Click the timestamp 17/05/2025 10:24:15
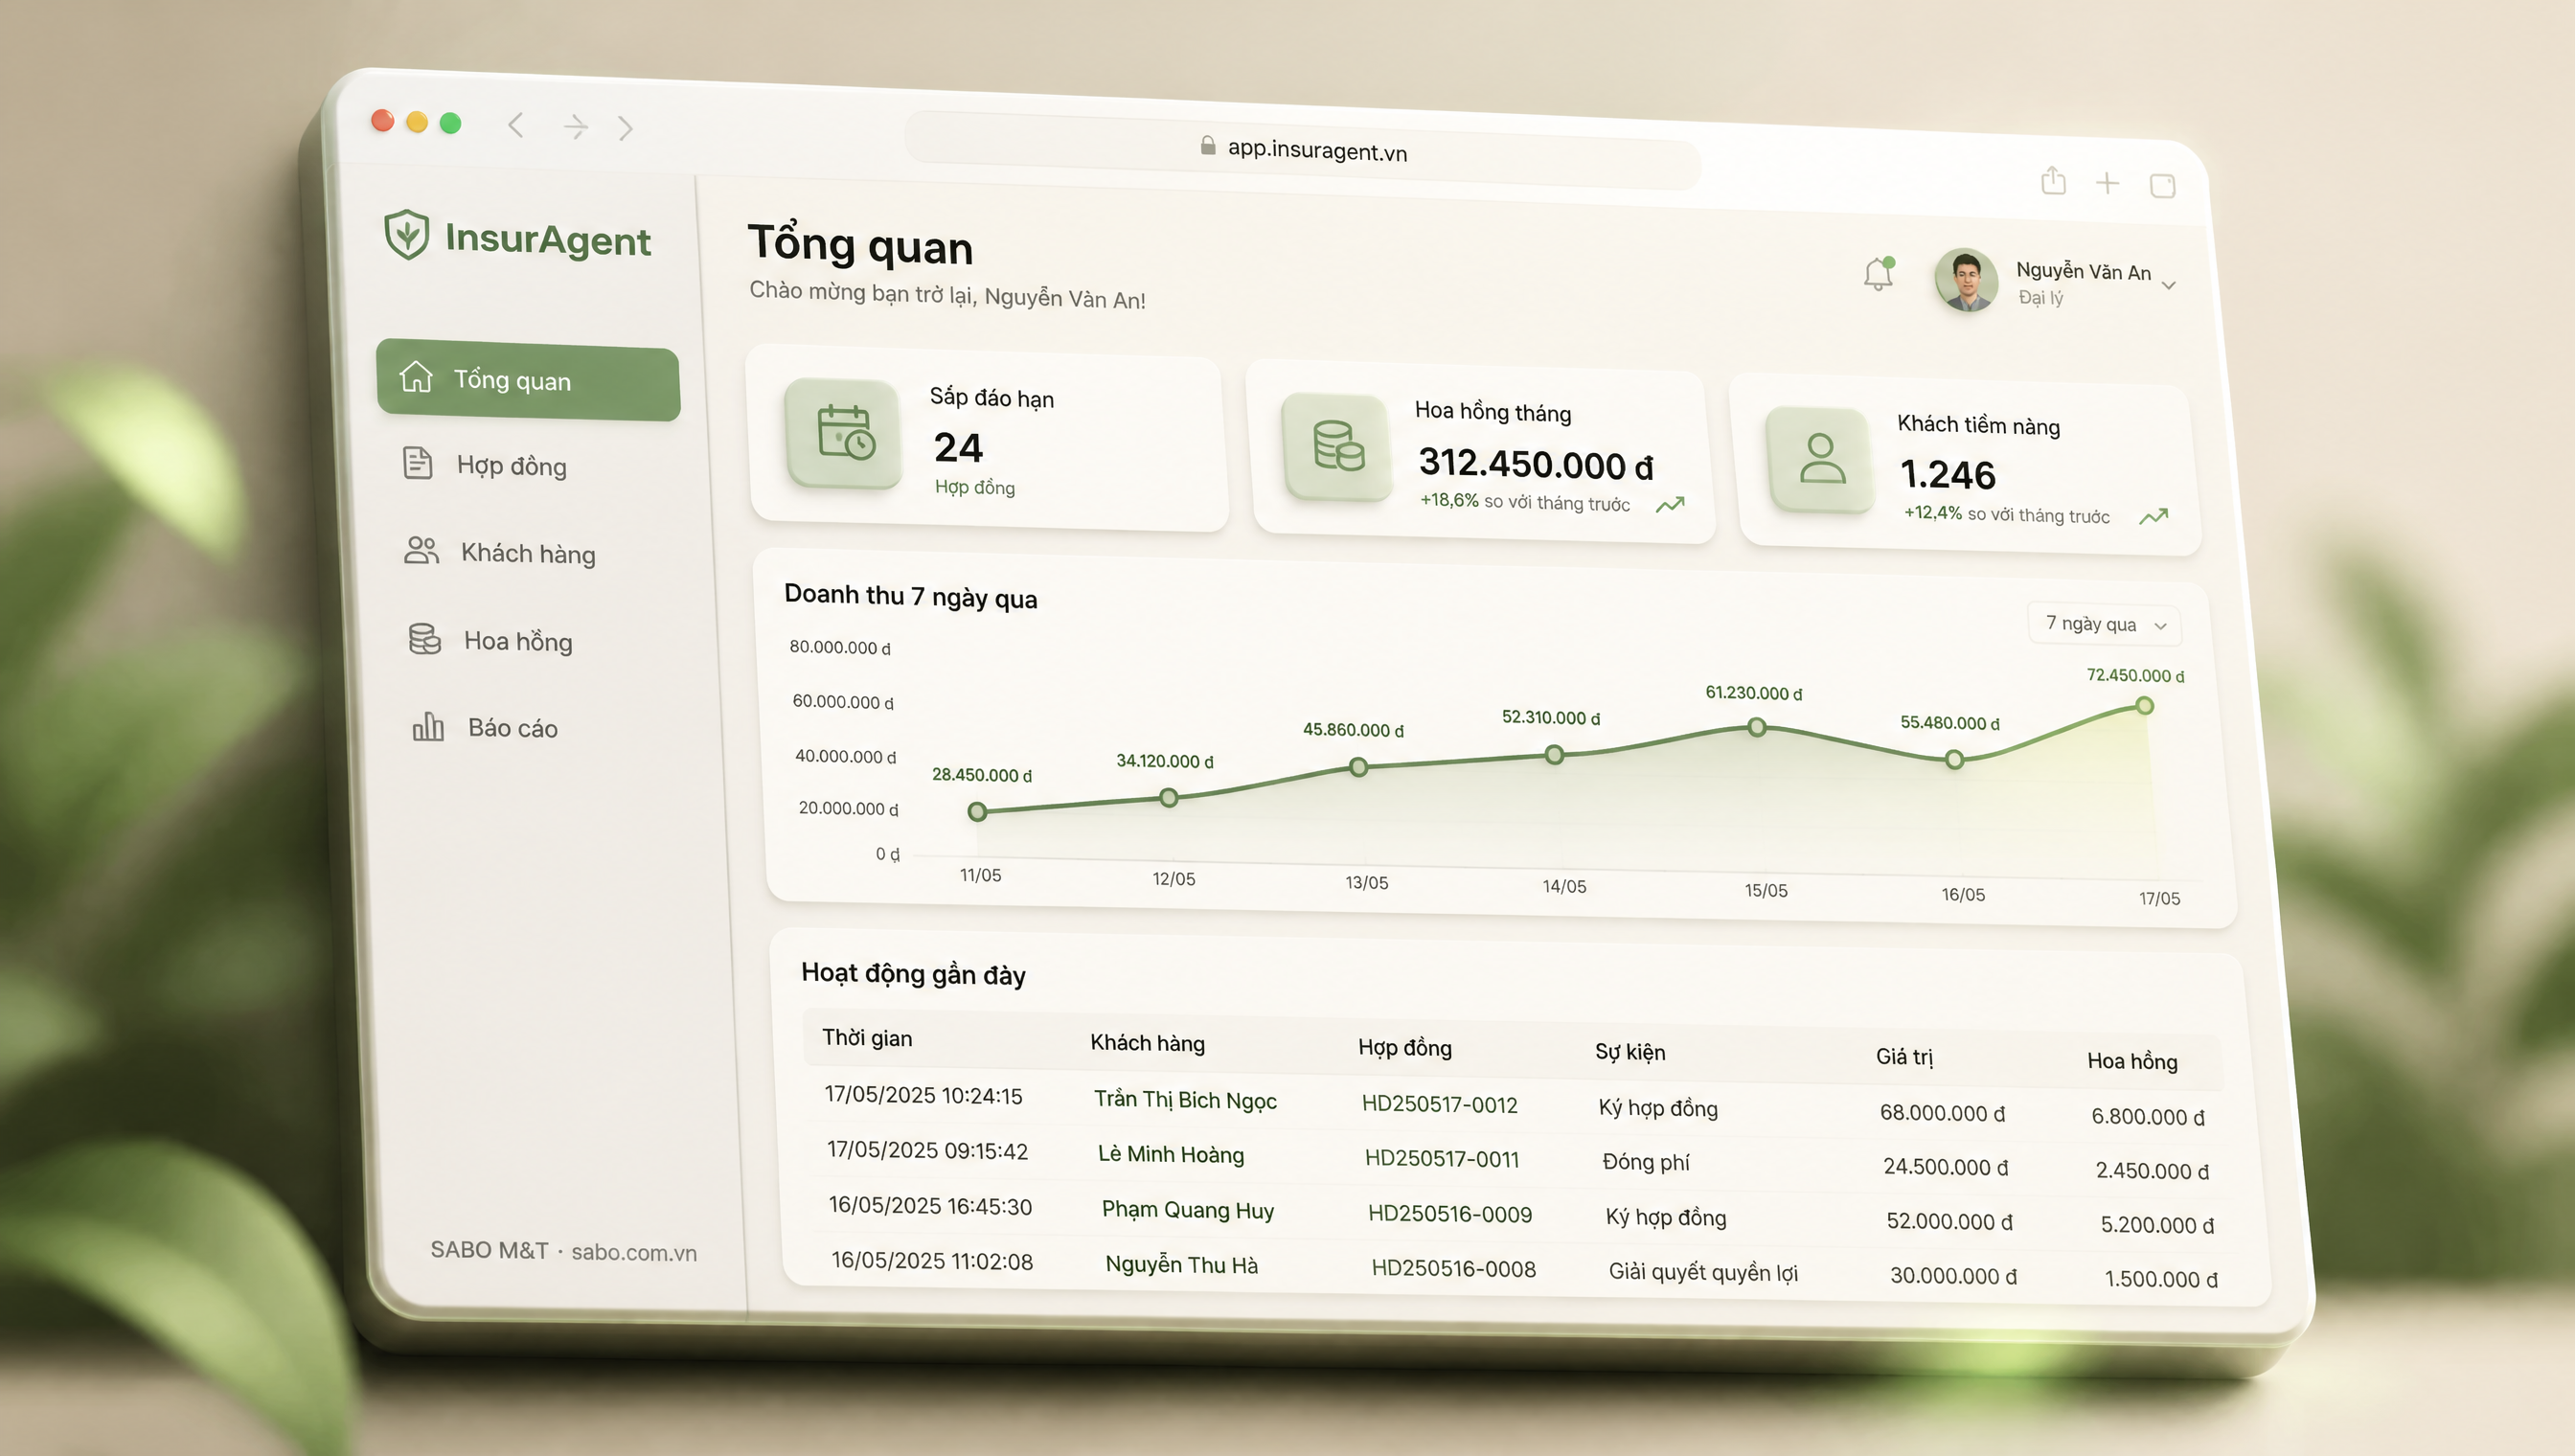 click(923, 1095)
